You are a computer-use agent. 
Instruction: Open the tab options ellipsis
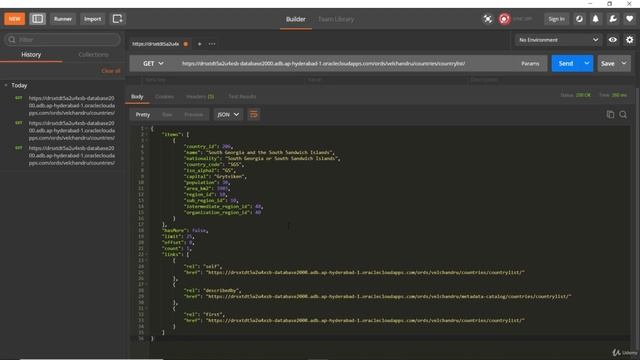tap(212, 44)
